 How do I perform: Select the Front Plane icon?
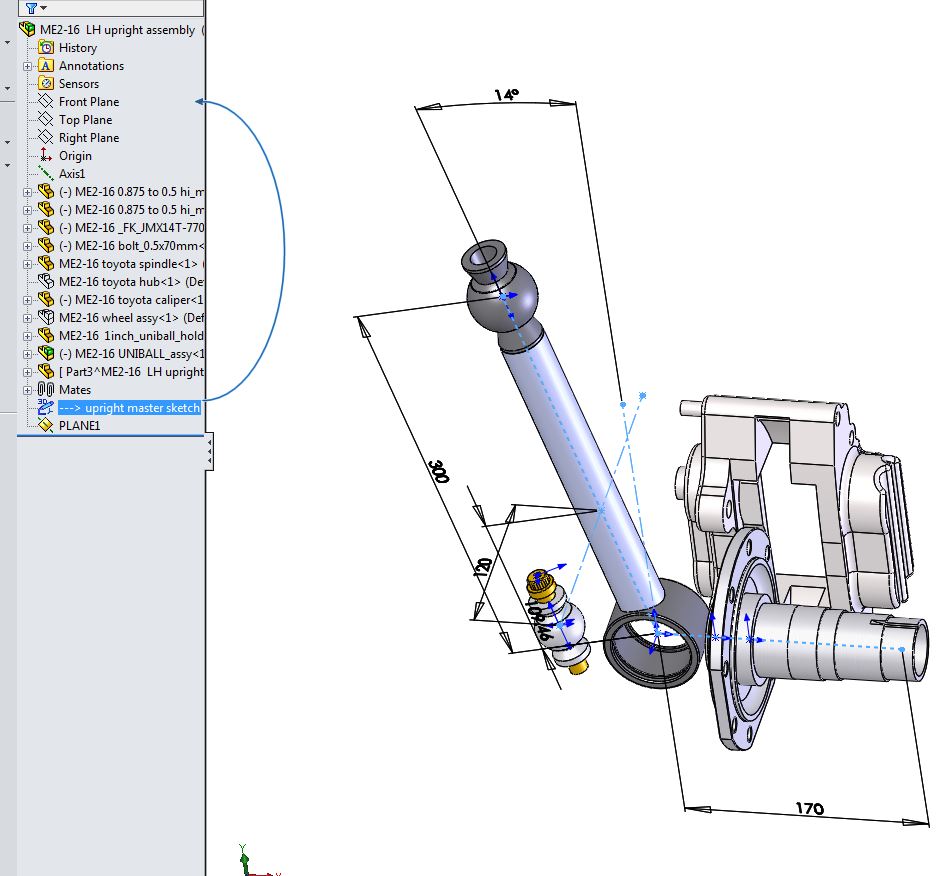point(46,101)
